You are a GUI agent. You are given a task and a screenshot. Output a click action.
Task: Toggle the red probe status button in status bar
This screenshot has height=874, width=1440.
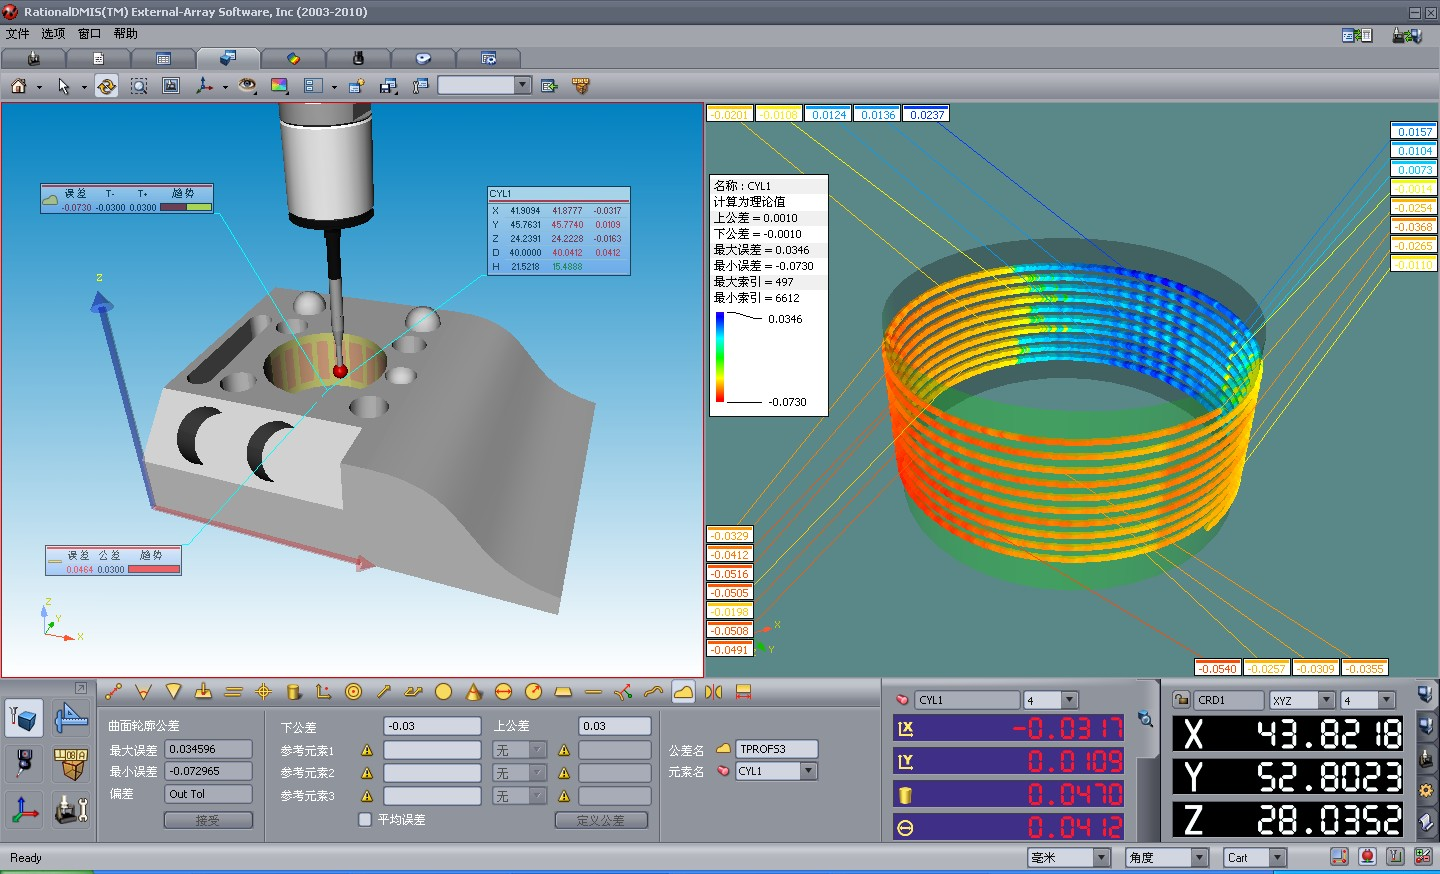1368,857
